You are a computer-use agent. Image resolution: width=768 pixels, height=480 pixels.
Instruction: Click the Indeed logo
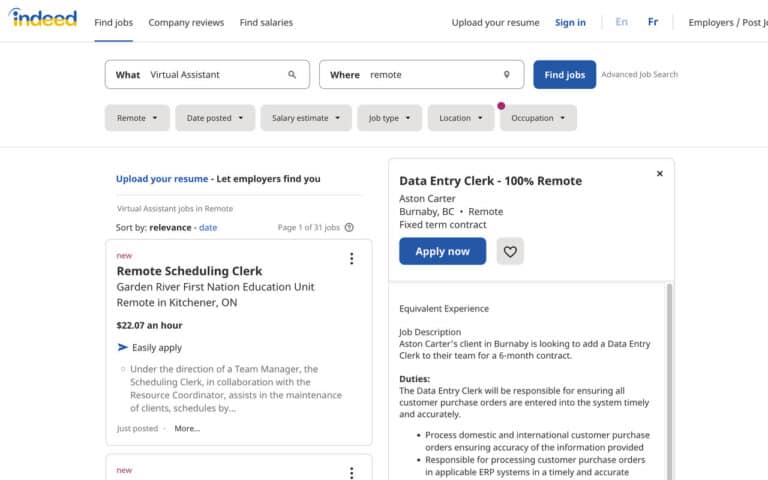43,19
